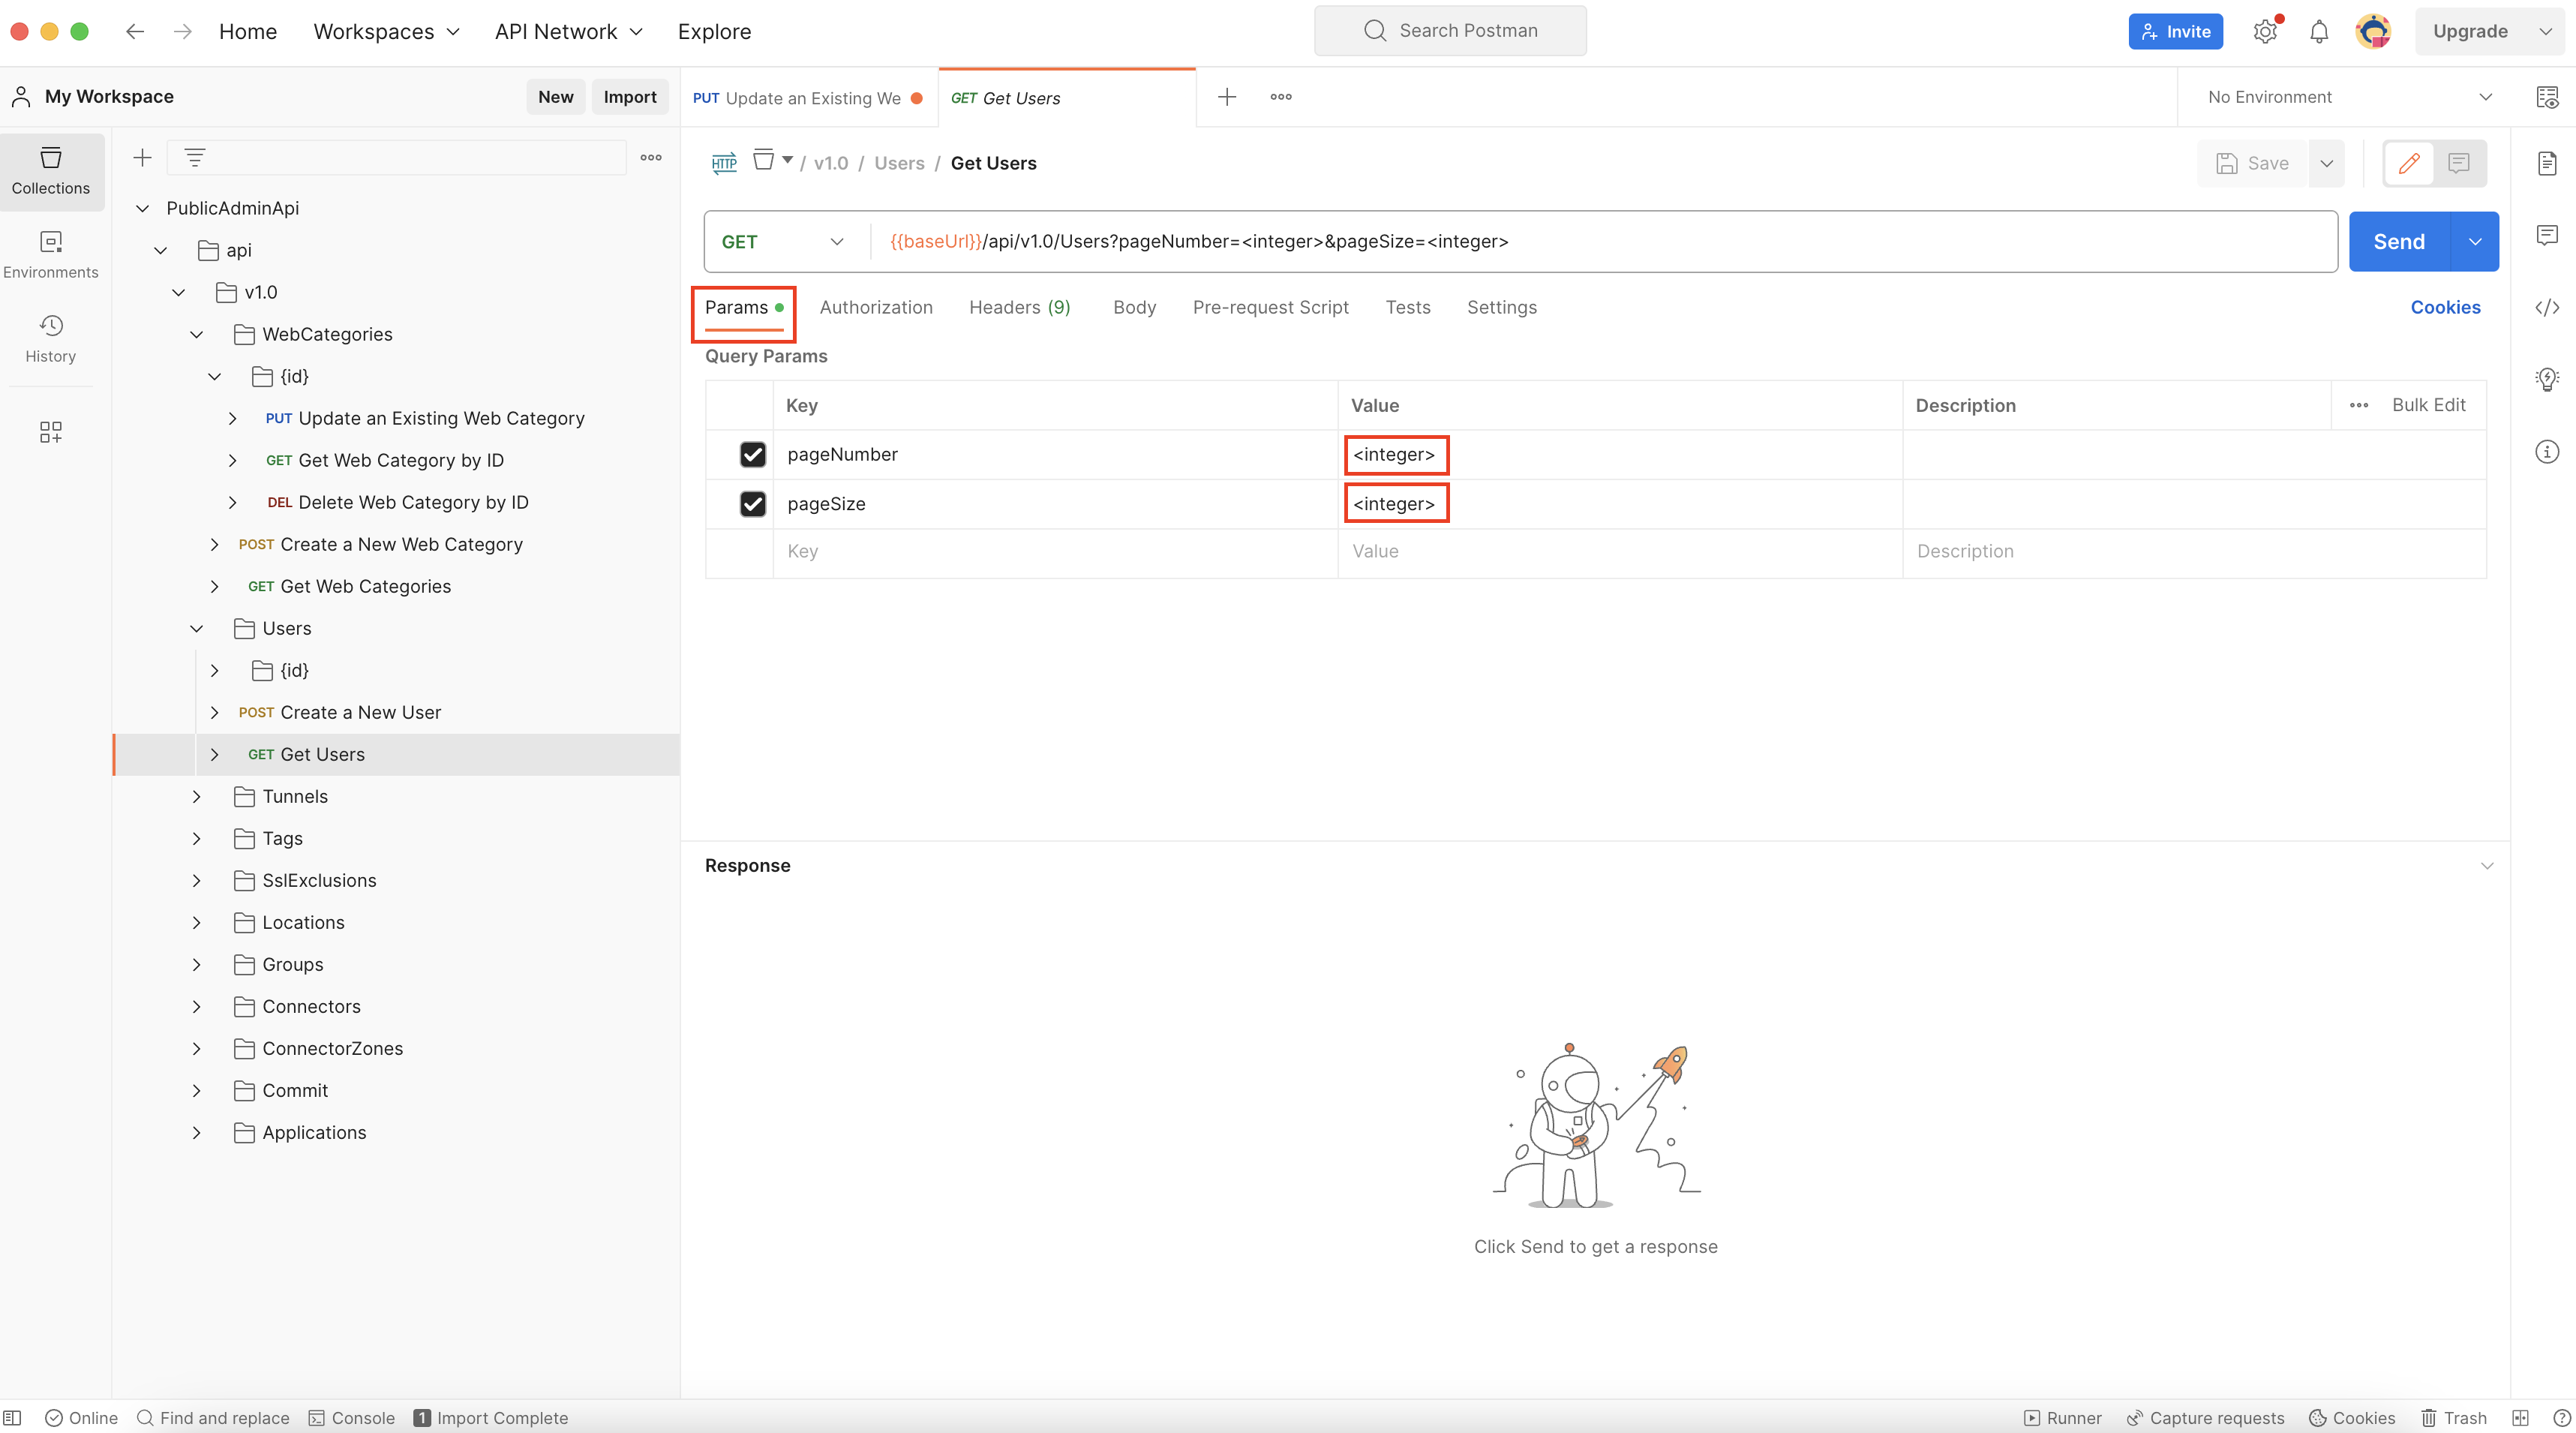Expand the Tunnels folder
2576x1433 pixels.
(197, 796)
